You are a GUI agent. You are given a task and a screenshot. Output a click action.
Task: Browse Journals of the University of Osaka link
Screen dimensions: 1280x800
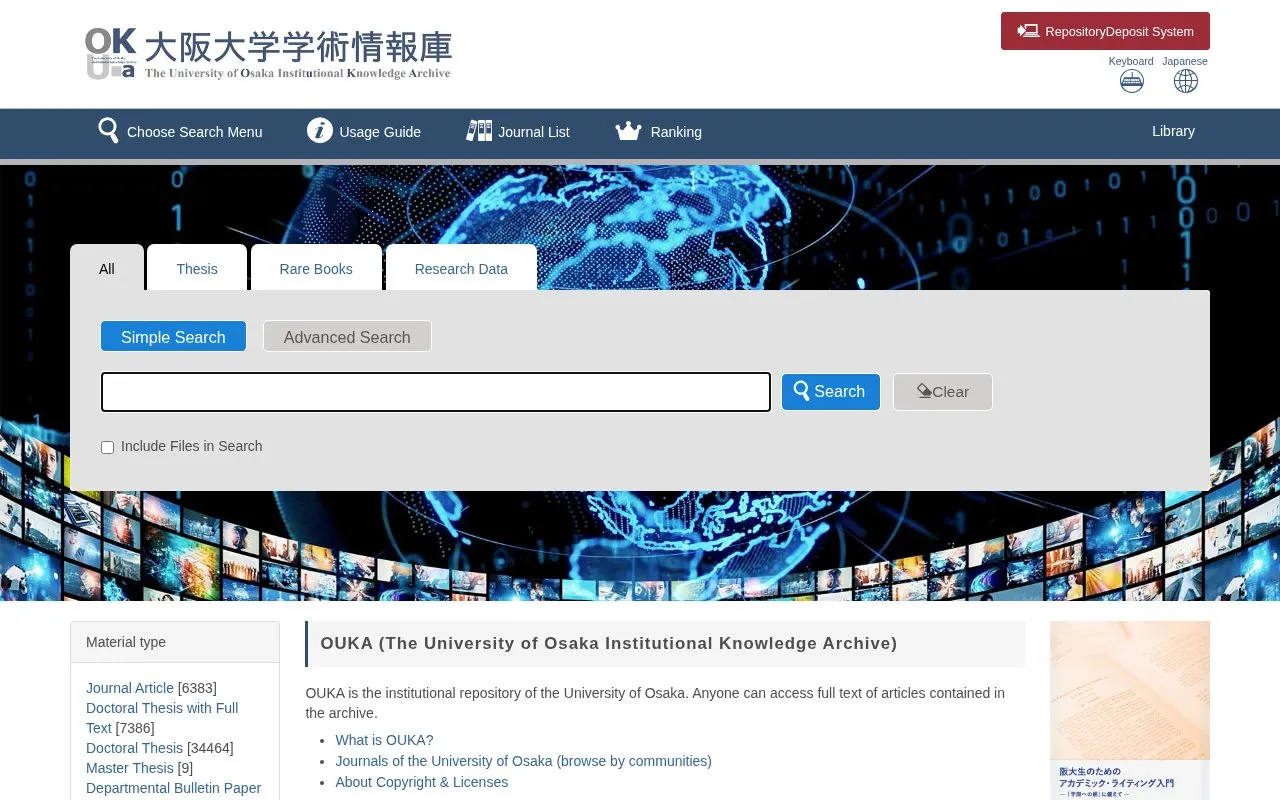[523, 761]
